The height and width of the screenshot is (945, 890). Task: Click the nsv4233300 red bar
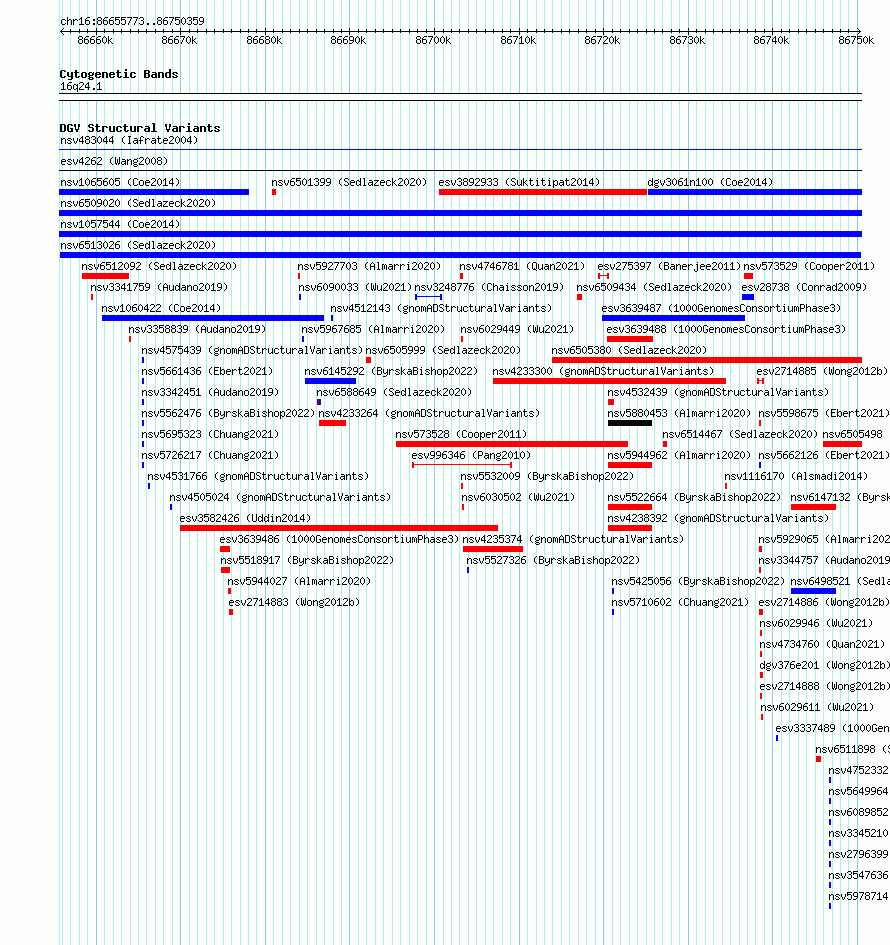click(609, 381)
